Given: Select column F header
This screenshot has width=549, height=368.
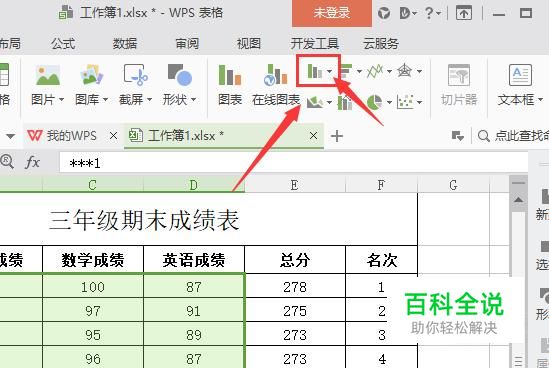Looking at the screenshot, I should pos(381,185).
